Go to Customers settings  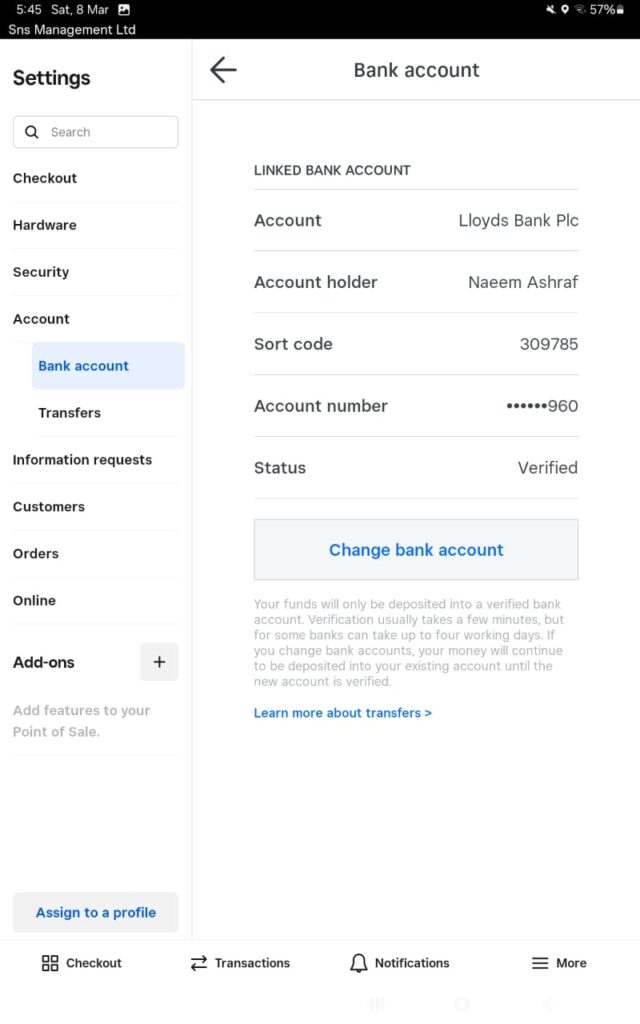(49, 507)
